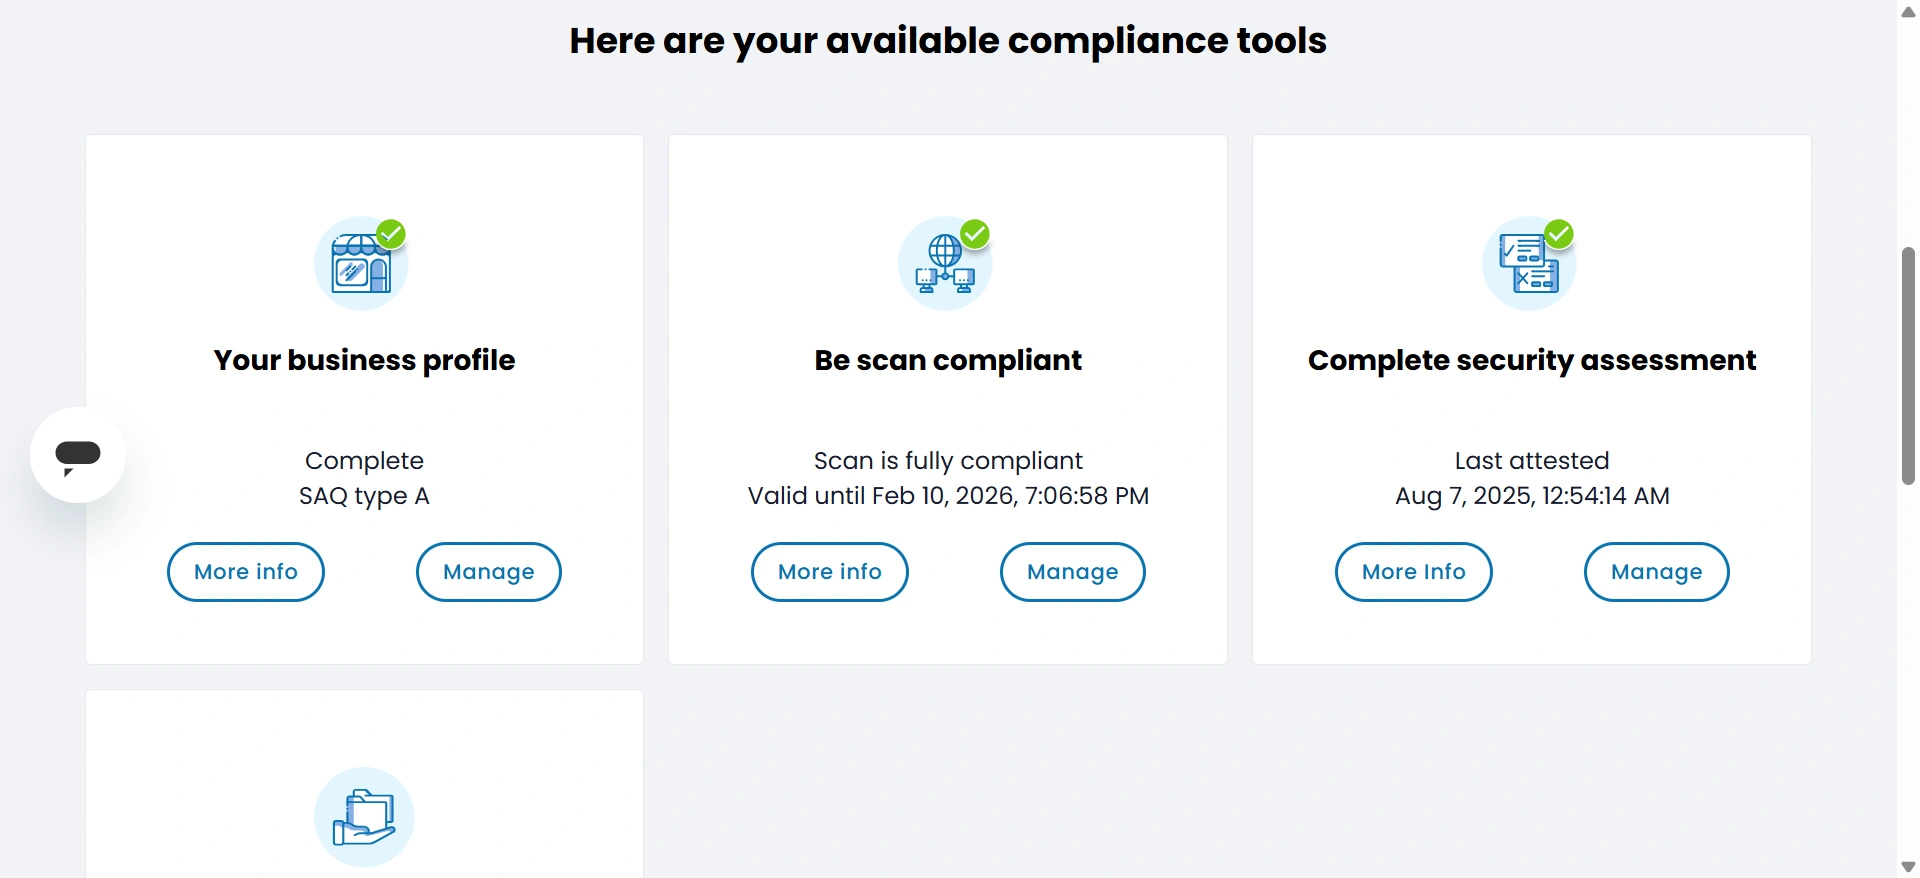
Task: Click green checkmark on scan compliant icon
Action: (x=975, y=234)
